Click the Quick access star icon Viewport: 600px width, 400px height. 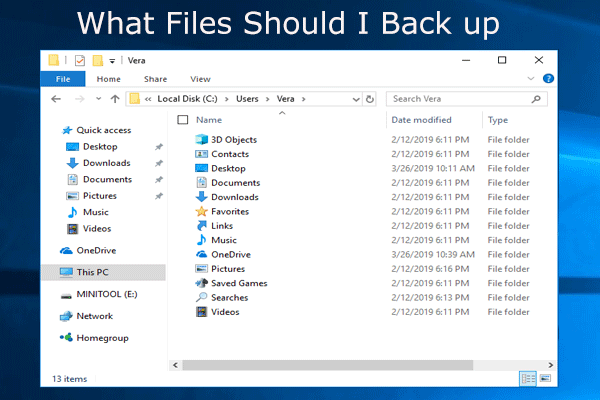coord(67,130)
